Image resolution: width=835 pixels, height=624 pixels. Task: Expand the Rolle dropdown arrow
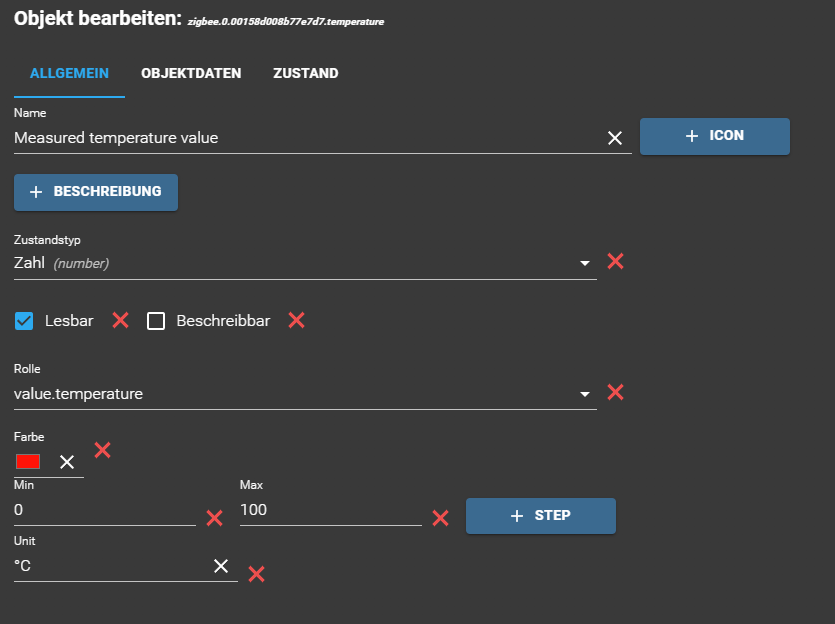coord(585,395)
